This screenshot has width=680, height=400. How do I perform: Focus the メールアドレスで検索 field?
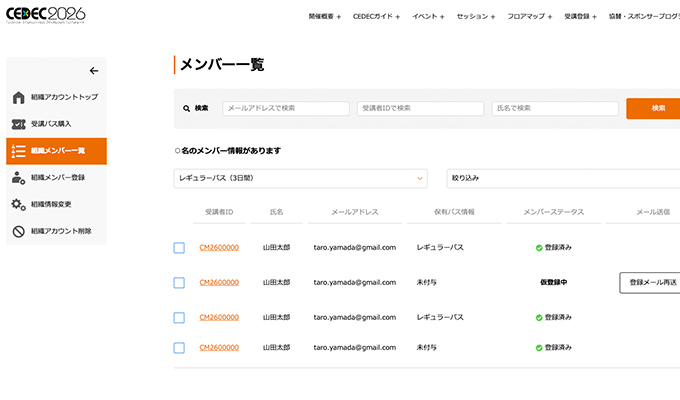(286, 108)
